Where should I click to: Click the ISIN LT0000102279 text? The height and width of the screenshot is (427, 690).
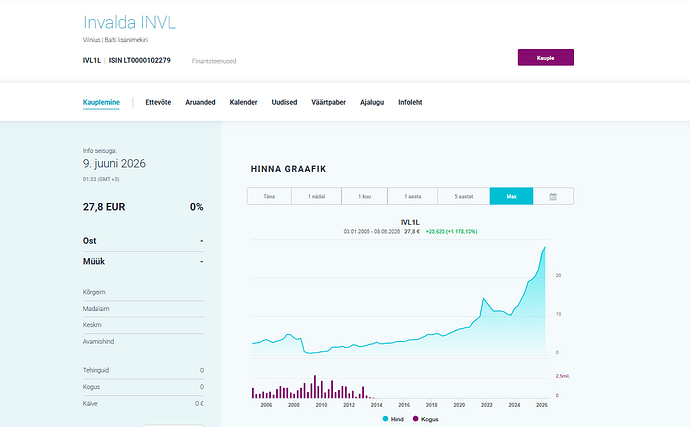pos(139,60)
